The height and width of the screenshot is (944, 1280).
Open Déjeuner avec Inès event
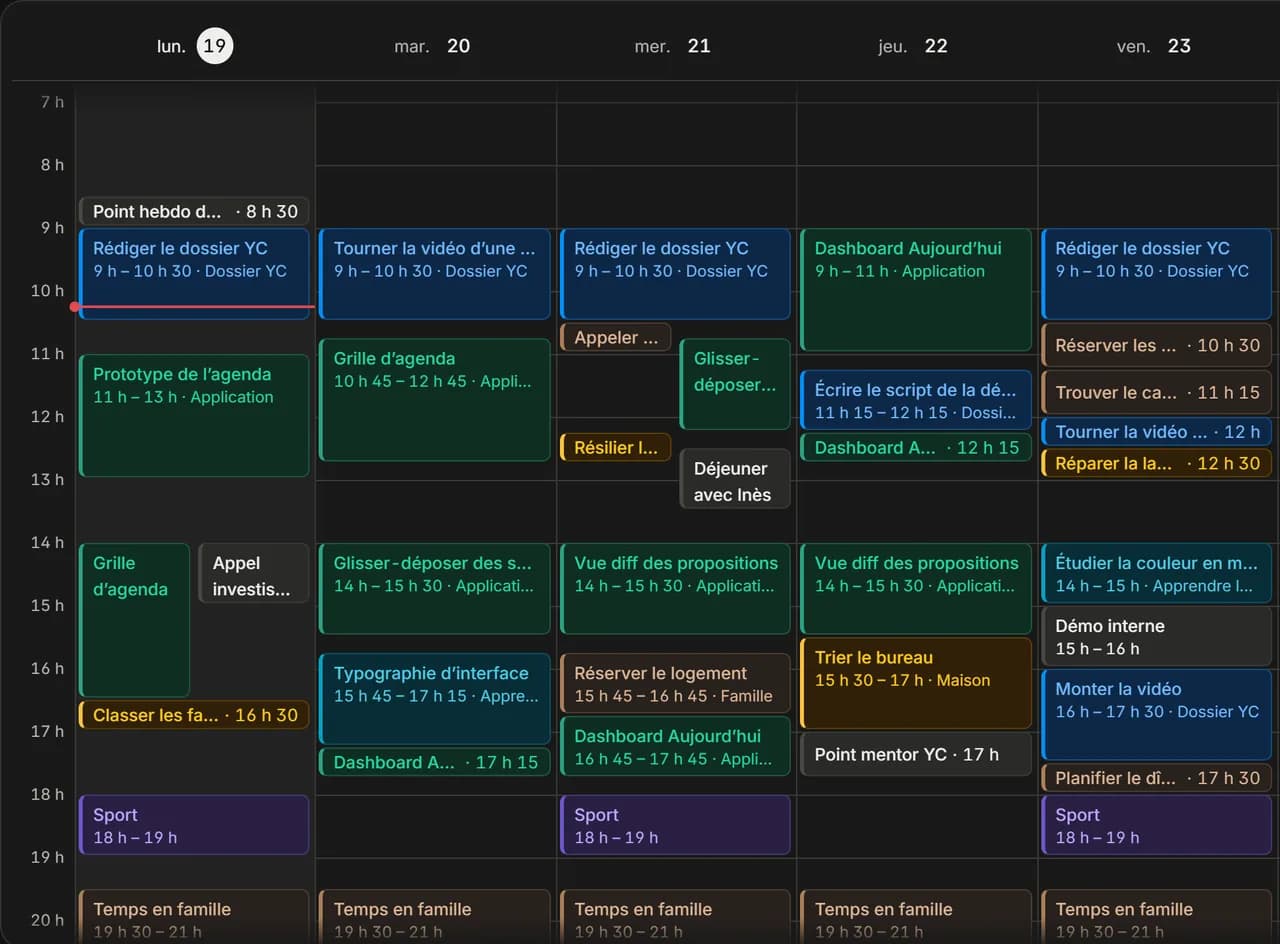click(735, 479)
